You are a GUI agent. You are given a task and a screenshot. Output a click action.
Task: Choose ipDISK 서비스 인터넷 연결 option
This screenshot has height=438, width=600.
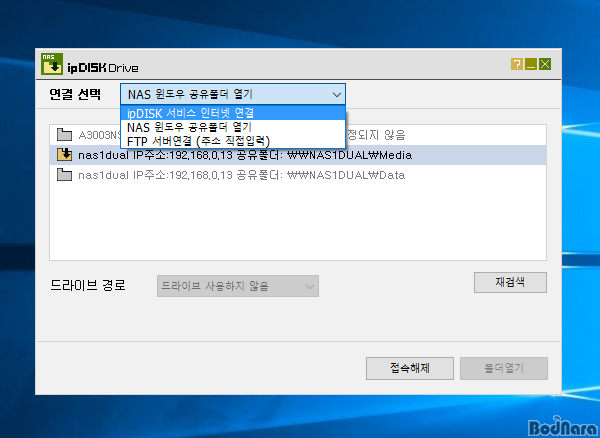pos(233,113)
